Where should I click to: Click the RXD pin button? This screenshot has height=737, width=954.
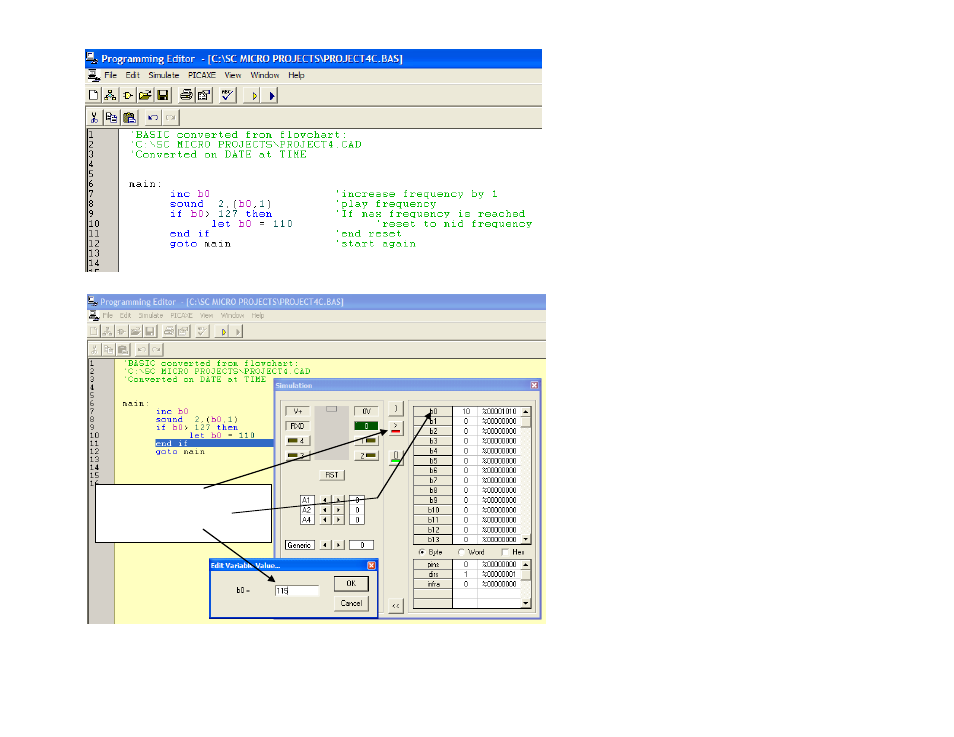[x=298, y=426]
